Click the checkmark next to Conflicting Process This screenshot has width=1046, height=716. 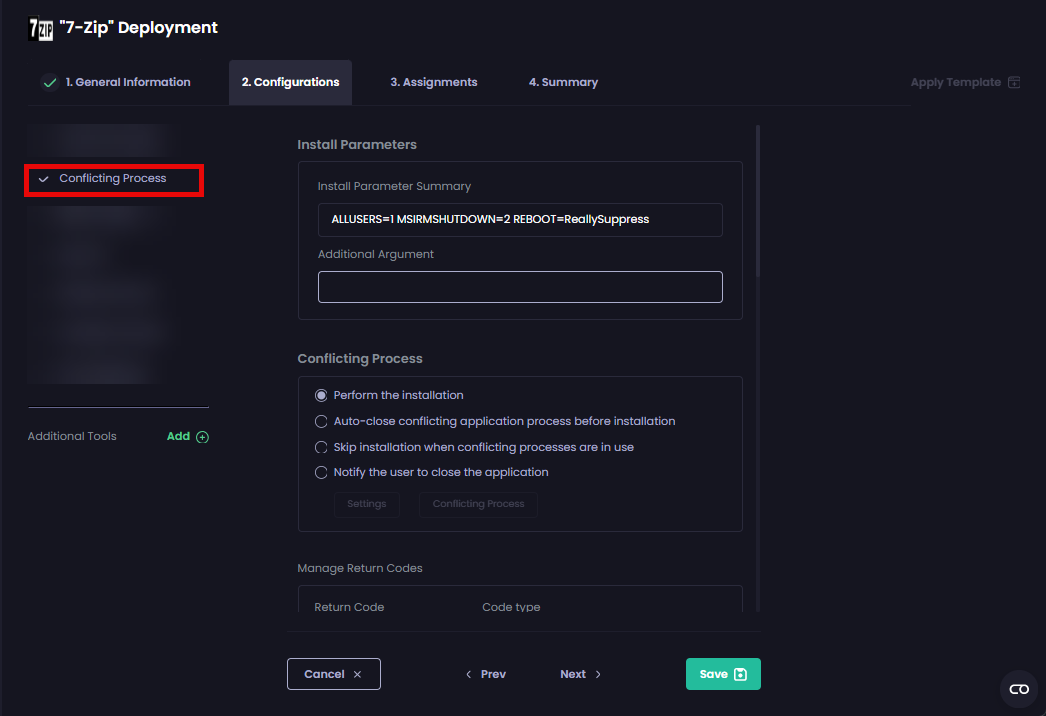tap(43, 178)
